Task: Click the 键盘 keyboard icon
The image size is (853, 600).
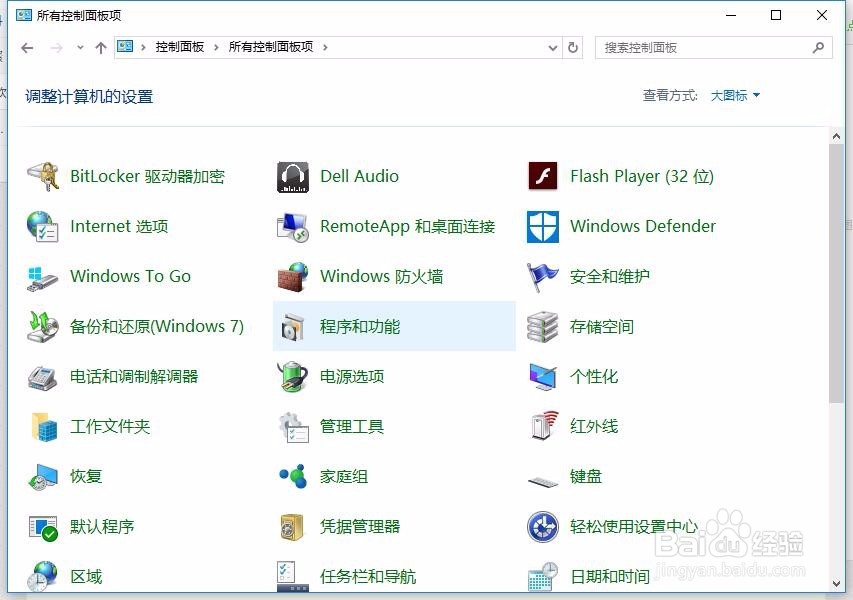Action: 543,481
